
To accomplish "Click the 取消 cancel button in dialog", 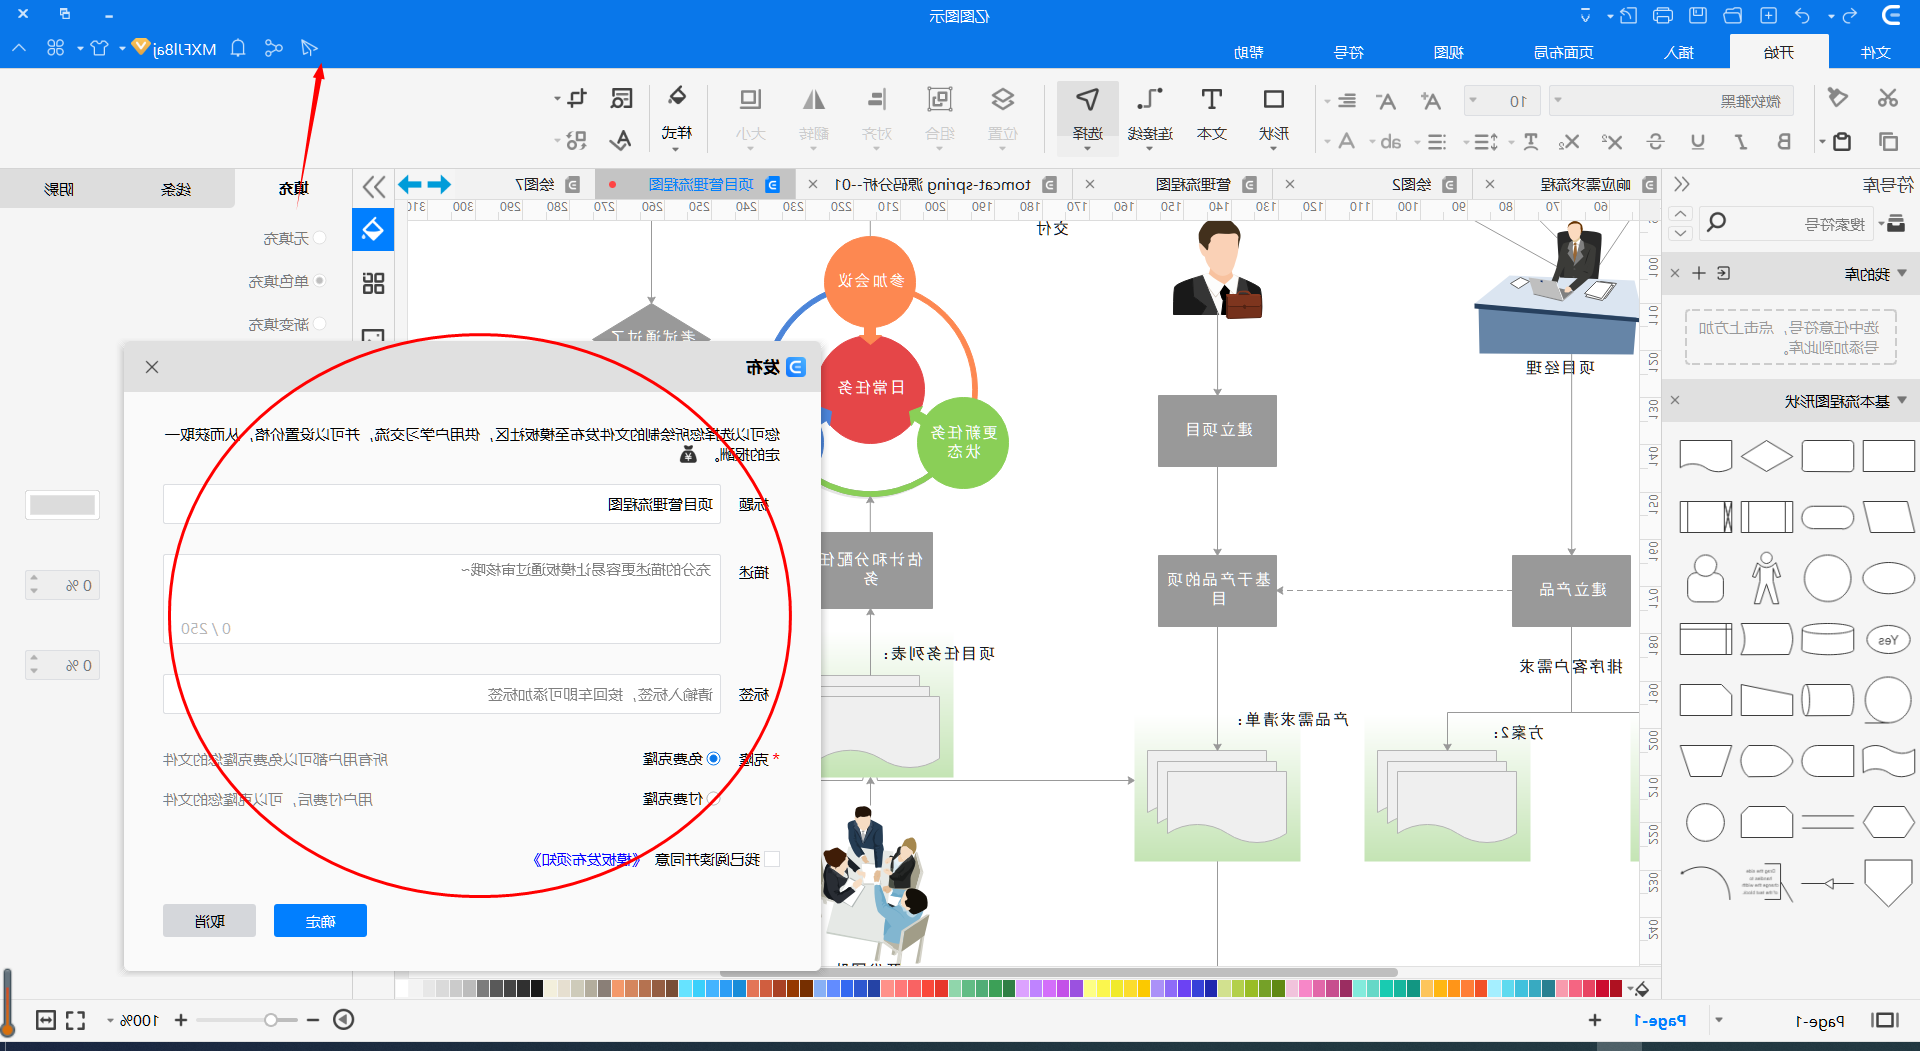I will [x=209, y=921].
